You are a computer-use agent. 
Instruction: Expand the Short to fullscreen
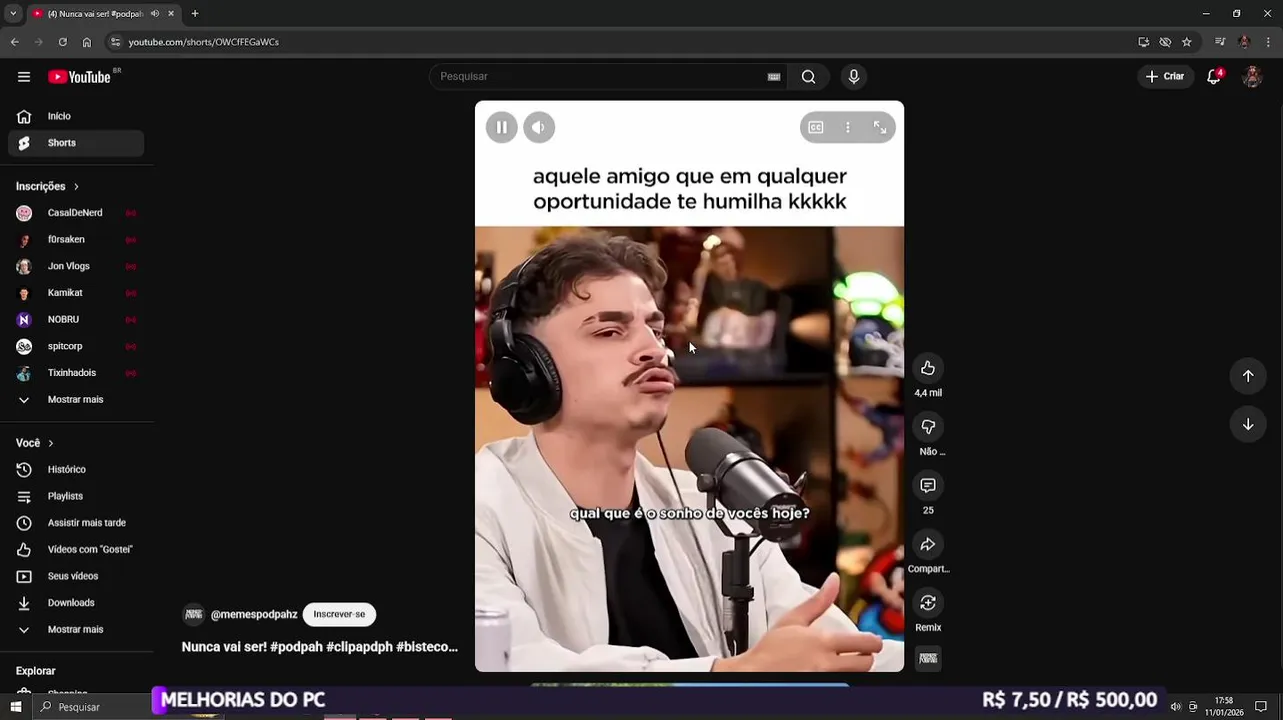pos(880,127)
